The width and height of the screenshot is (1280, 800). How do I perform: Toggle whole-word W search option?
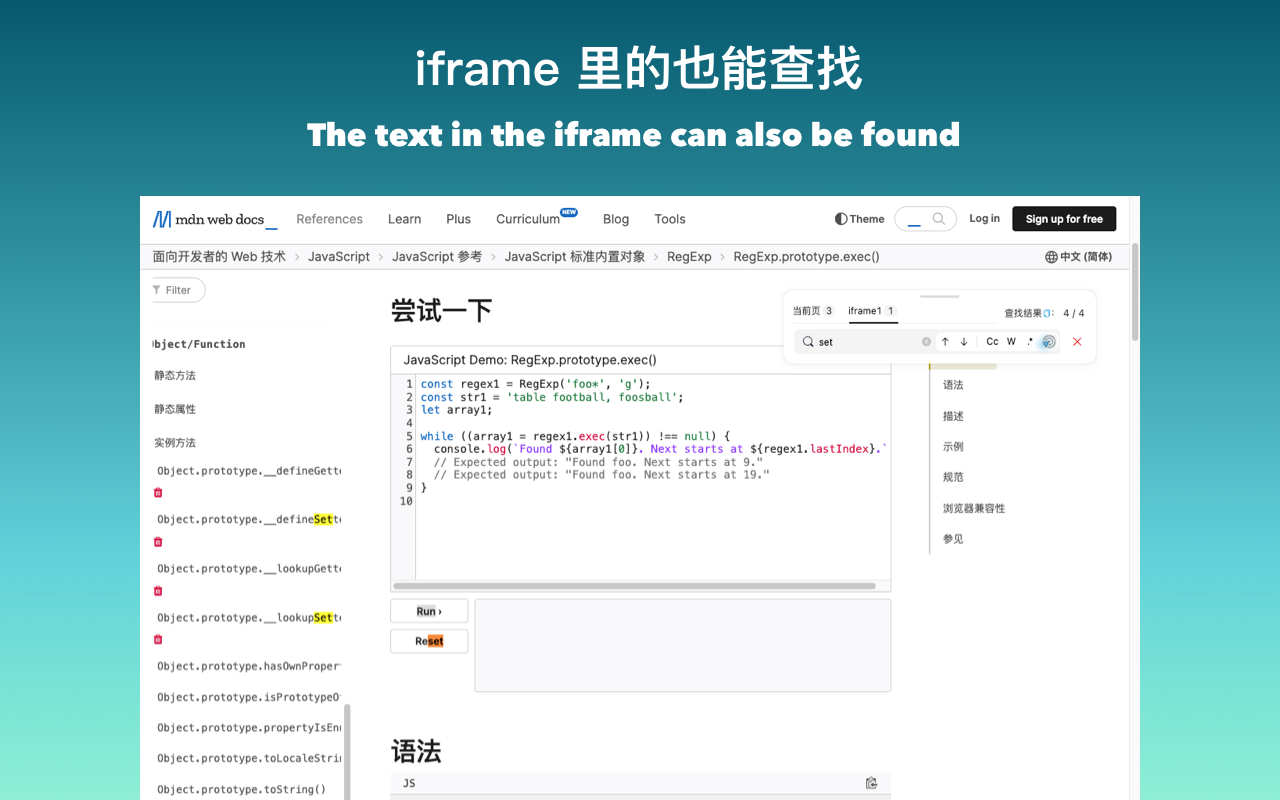[x=1011, y=342]
